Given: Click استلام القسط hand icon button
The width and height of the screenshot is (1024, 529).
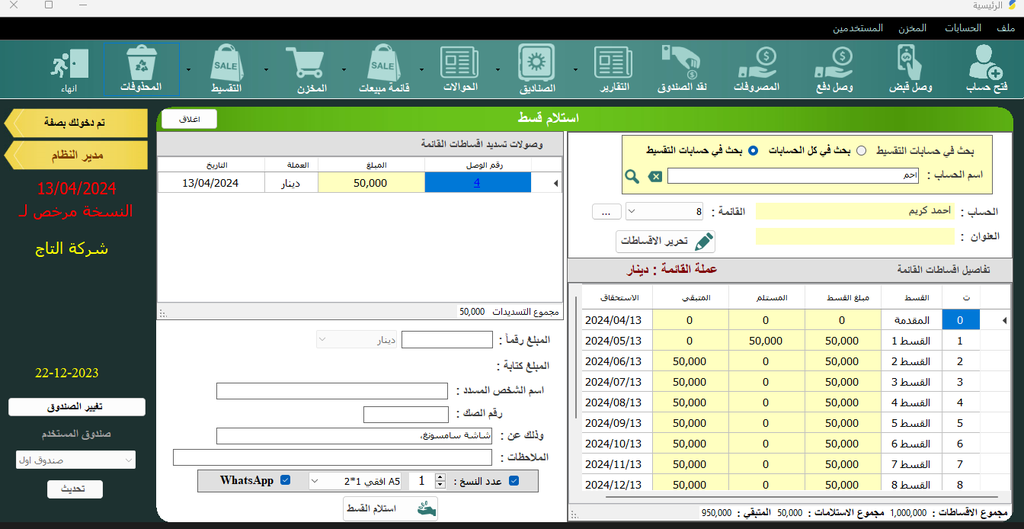Looking at the screenshot, I should (391, 508).
